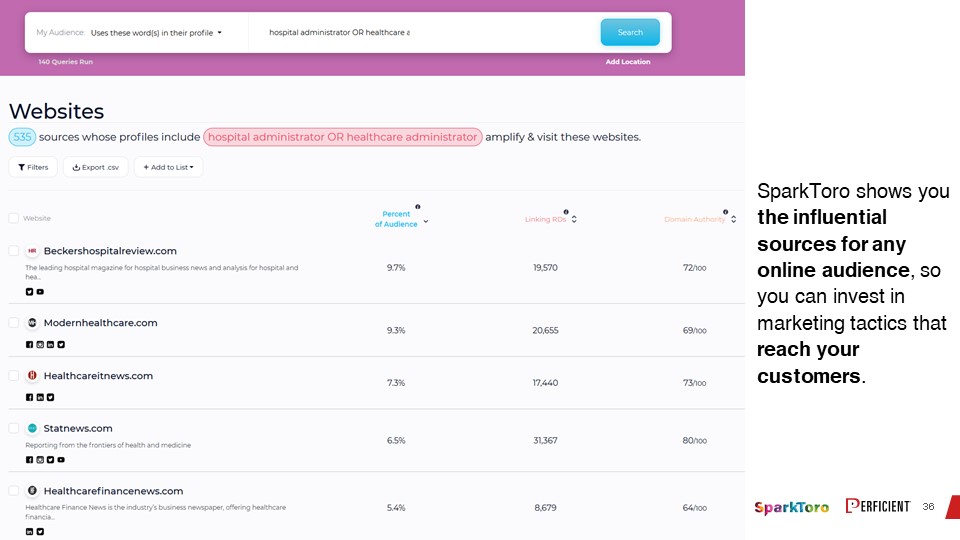960x540 pixels.
Task: Click the '73/100' domain authority value
Action: (x=694, y=383)
